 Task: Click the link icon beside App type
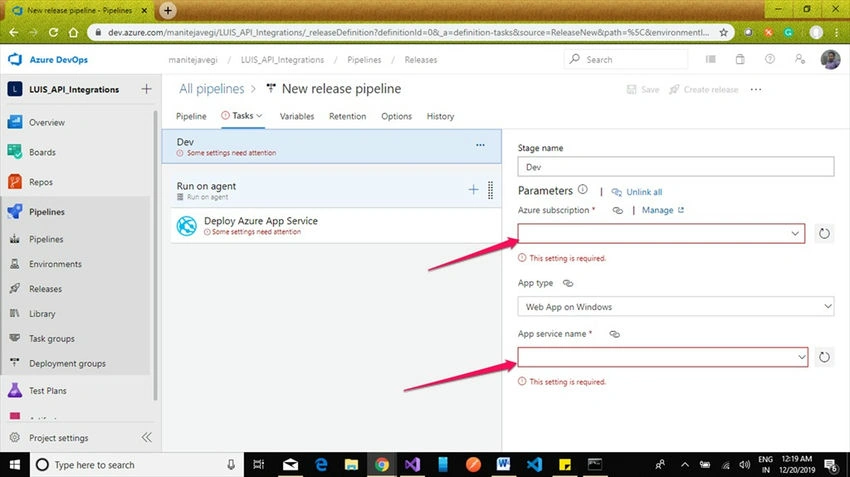(568, 283)
